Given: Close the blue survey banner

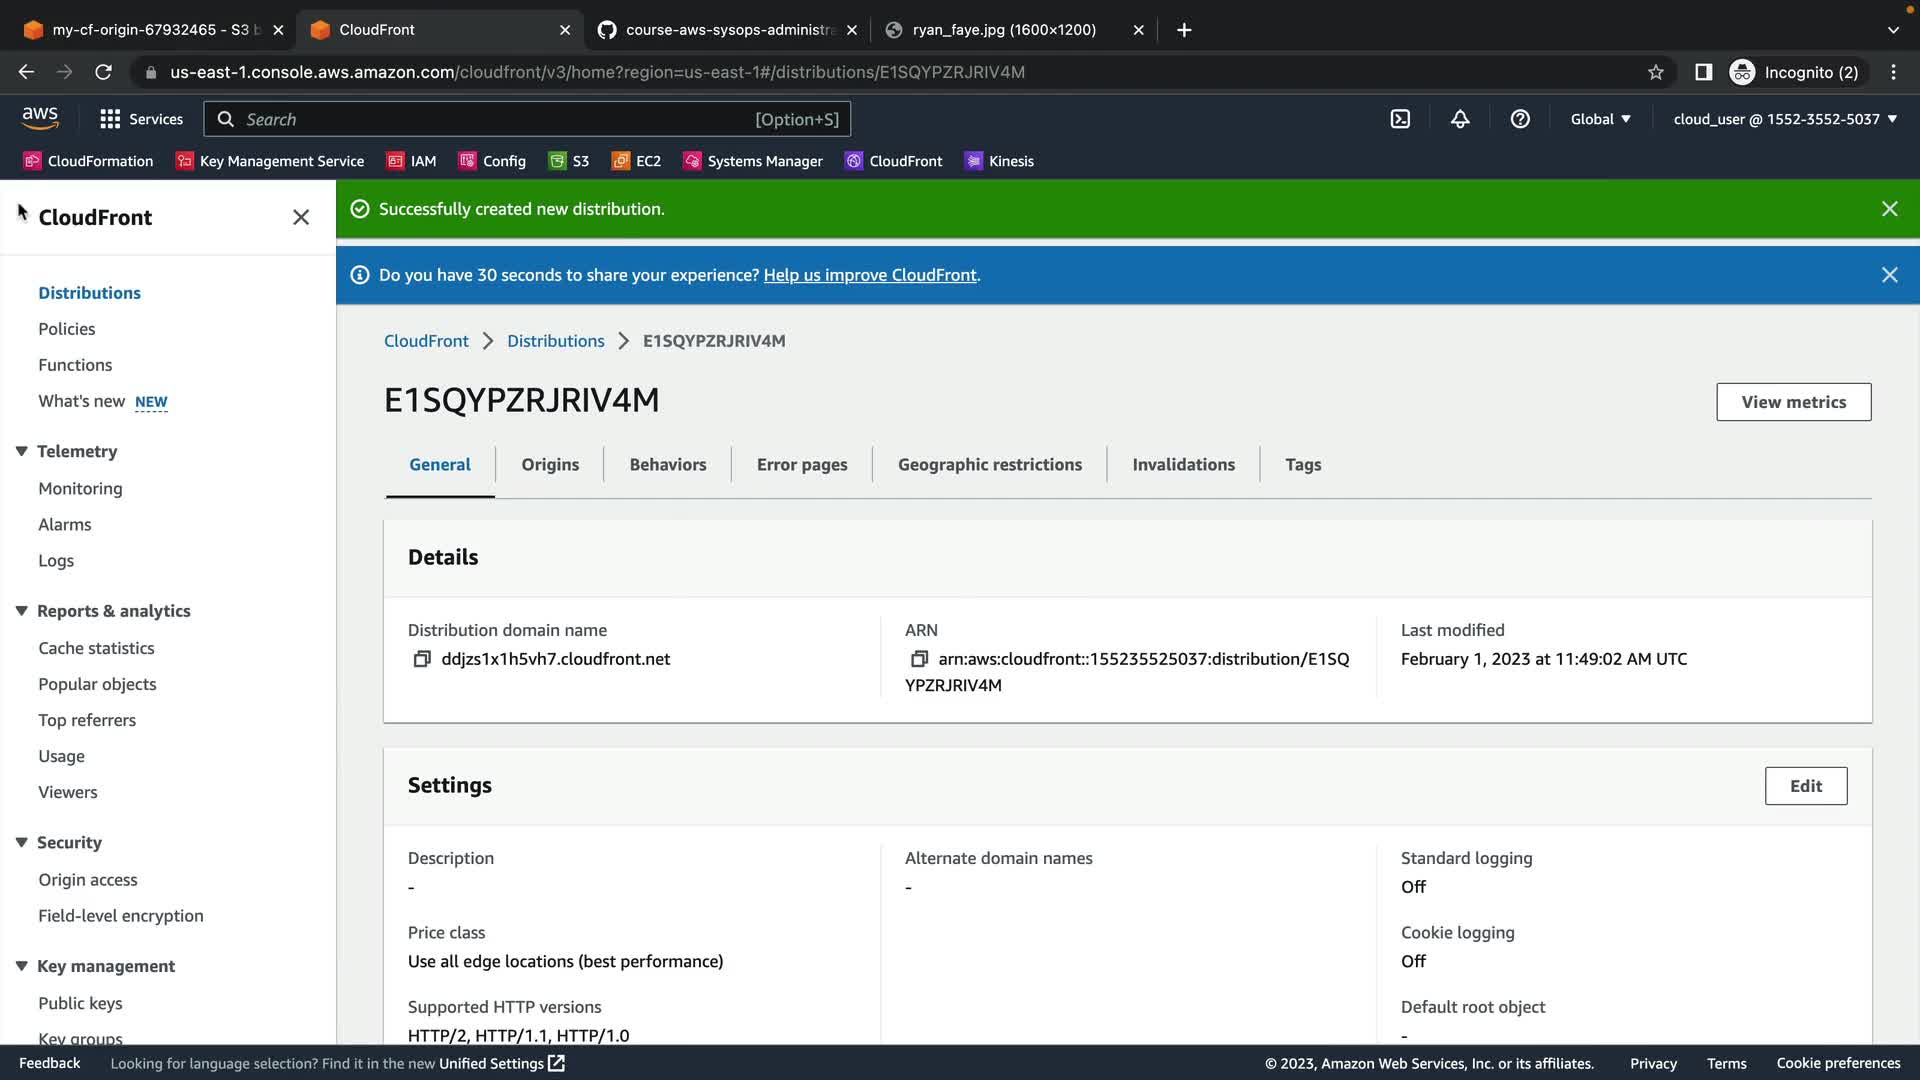Looking at the screenshot, I should [x=1889, y=275].
